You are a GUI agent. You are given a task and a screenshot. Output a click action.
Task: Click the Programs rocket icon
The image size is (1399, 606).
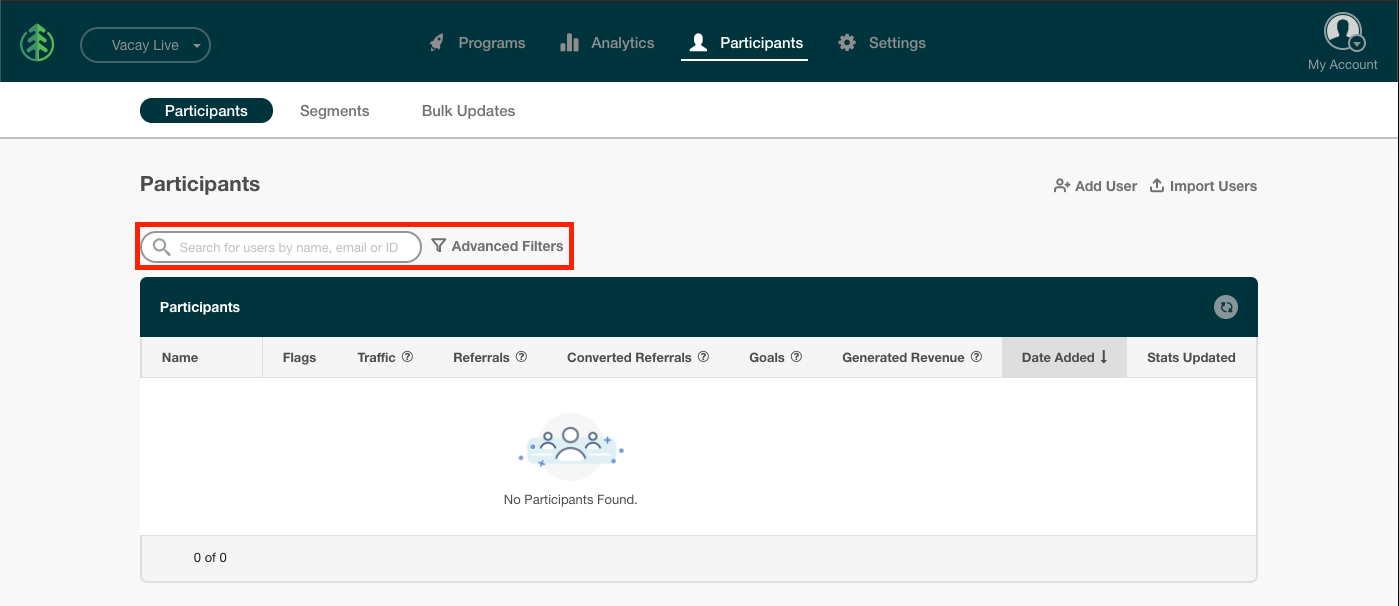coord(437,43)
